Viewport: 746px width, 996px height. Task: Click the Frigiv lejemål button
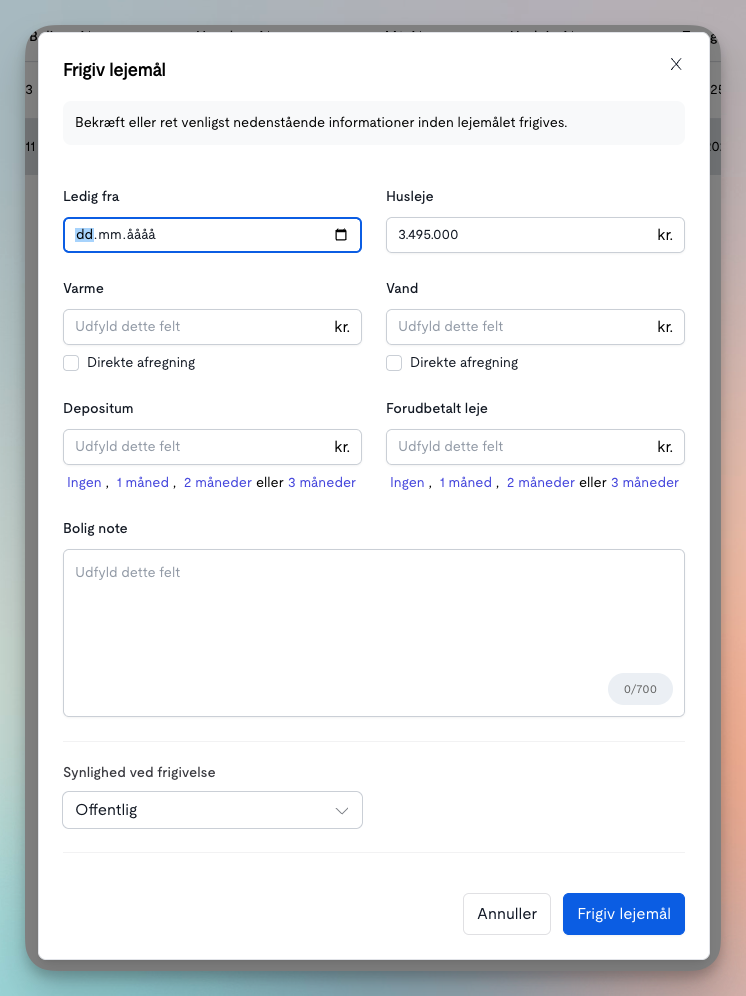coord(623,914)
